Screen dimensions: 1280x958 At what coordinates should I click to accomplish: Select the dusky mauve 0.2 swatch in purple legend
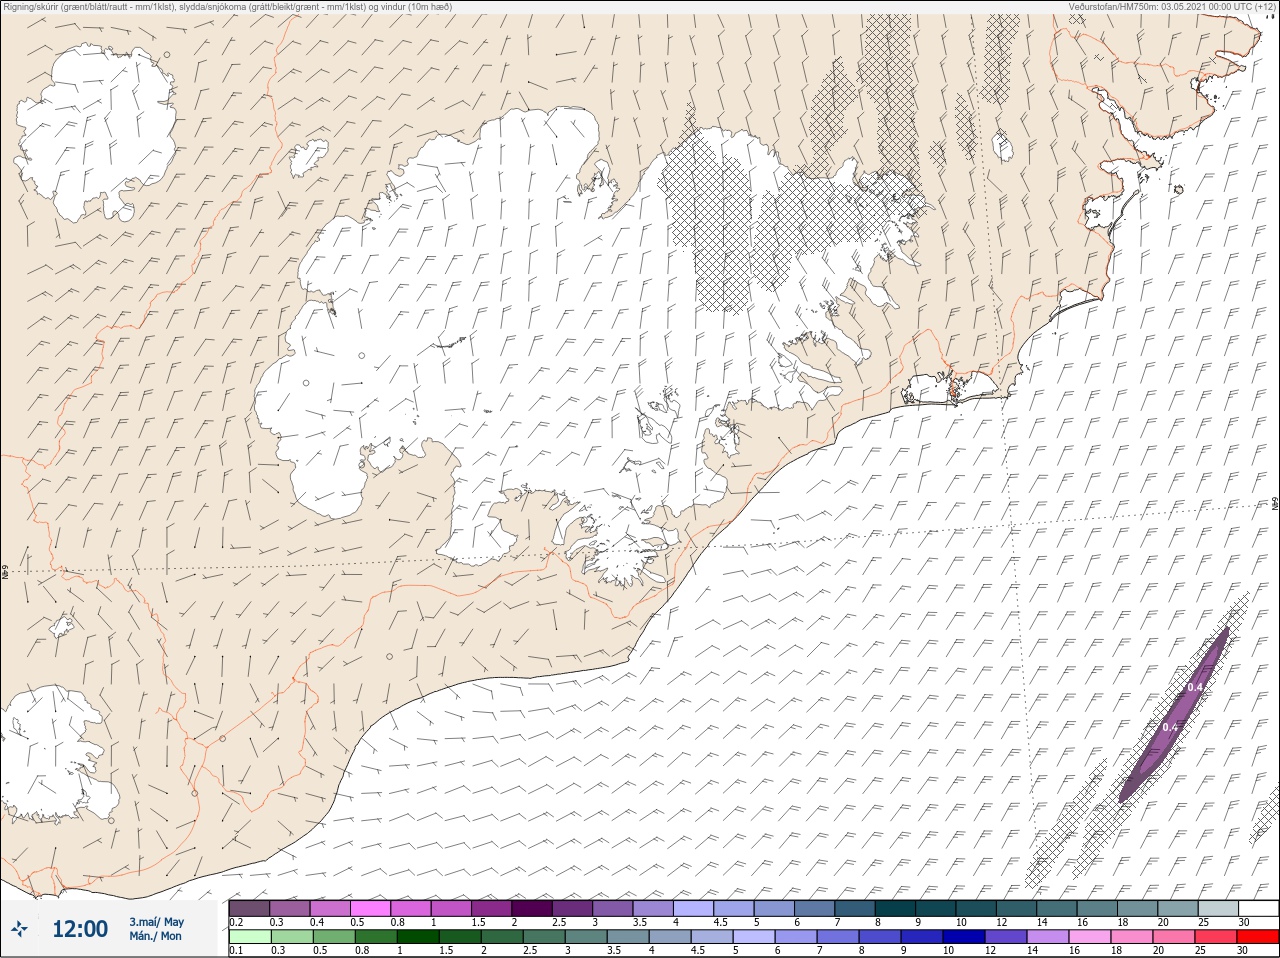(x=249, y=908)
